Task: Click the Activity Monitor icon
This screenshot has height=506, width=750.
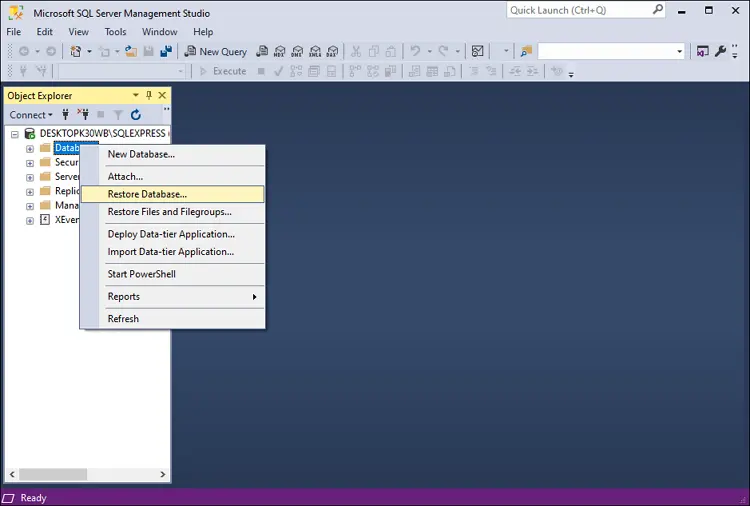Action: click(477, 51)
